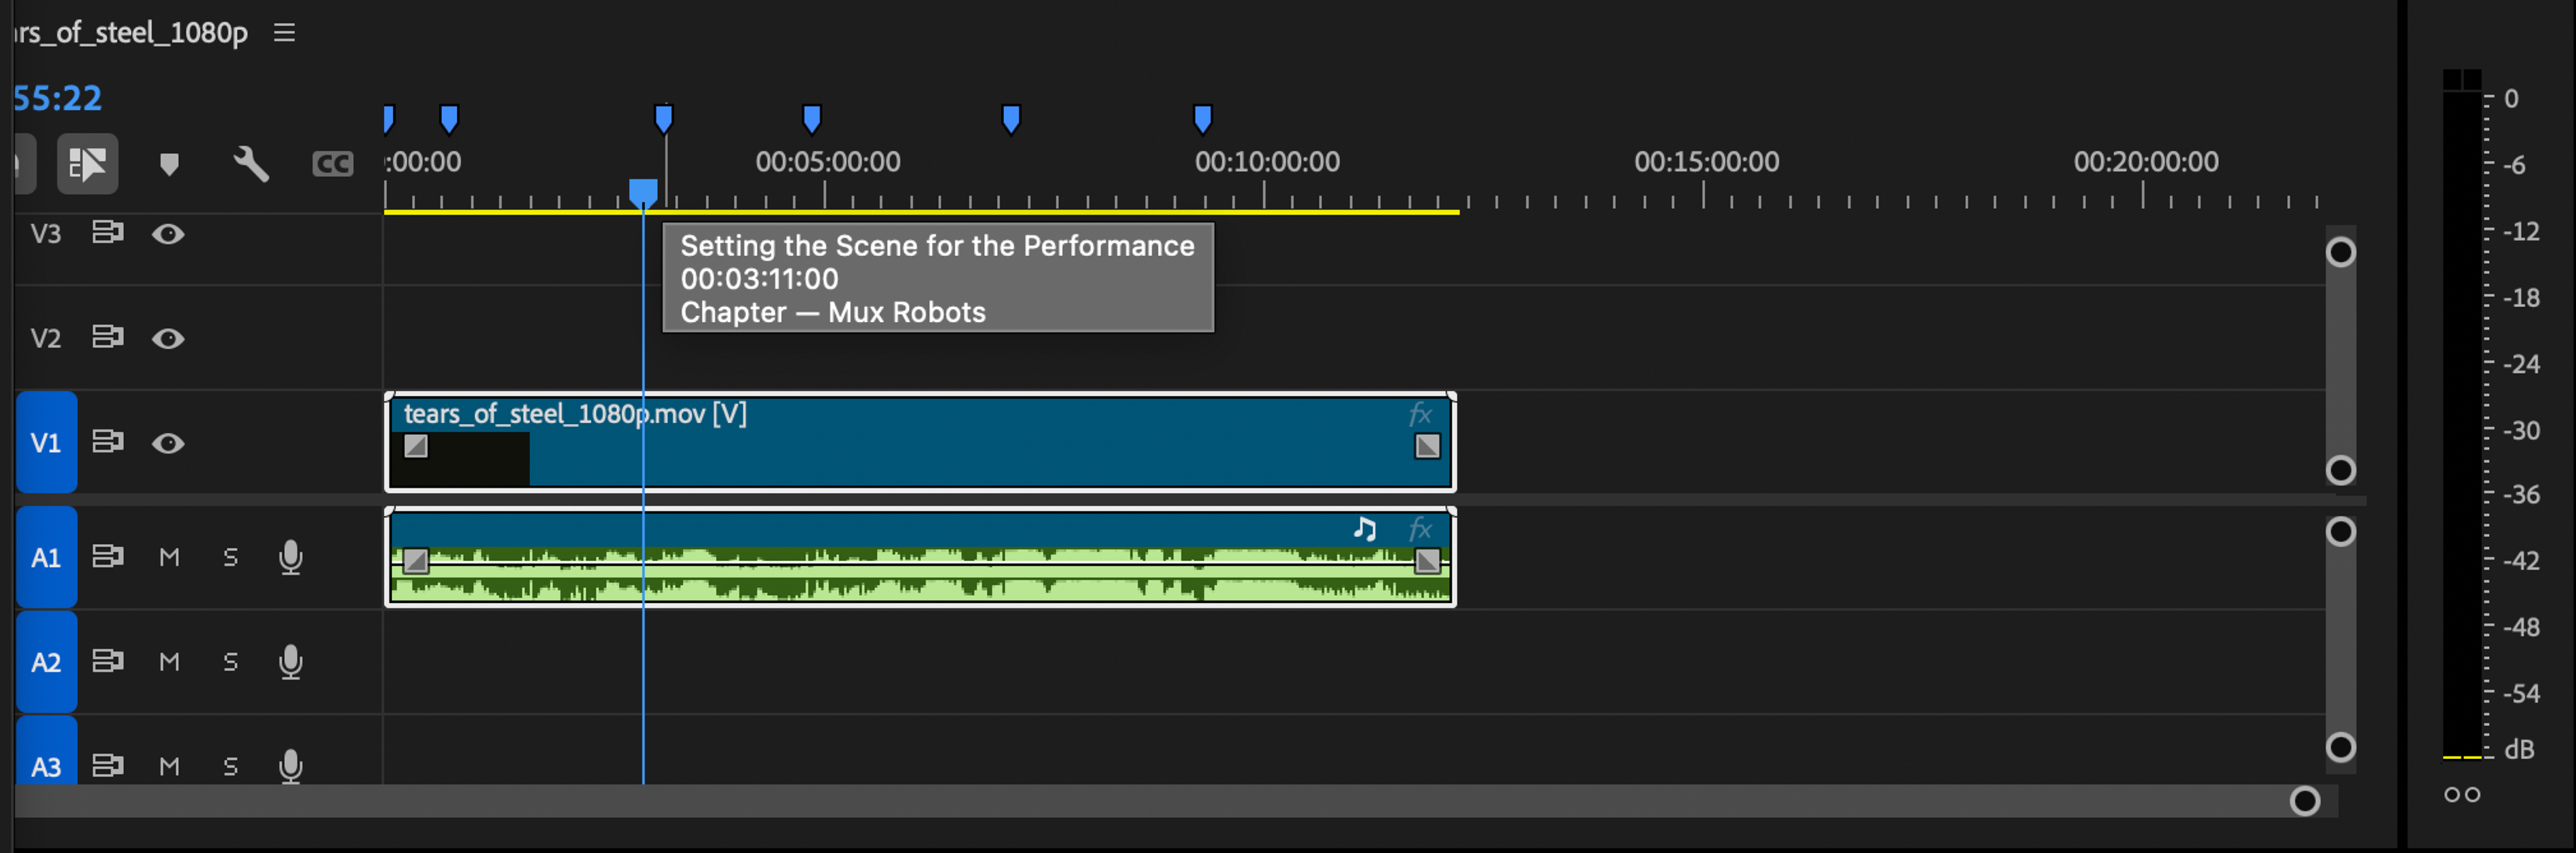Image resolution: width=2576 pixels, height=853 pixels.
Task: Click the 00:20:00:00 label on time ruler
Action: (x=2146, y=162)
